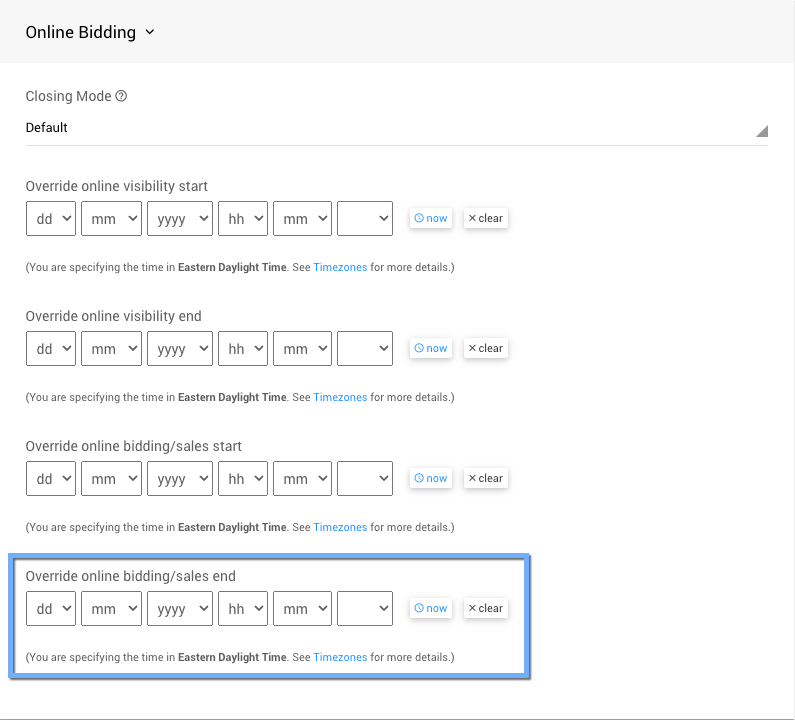Open the Closing Mode Default dropdown
Screen dimensions: 795x720
point(396,129)
